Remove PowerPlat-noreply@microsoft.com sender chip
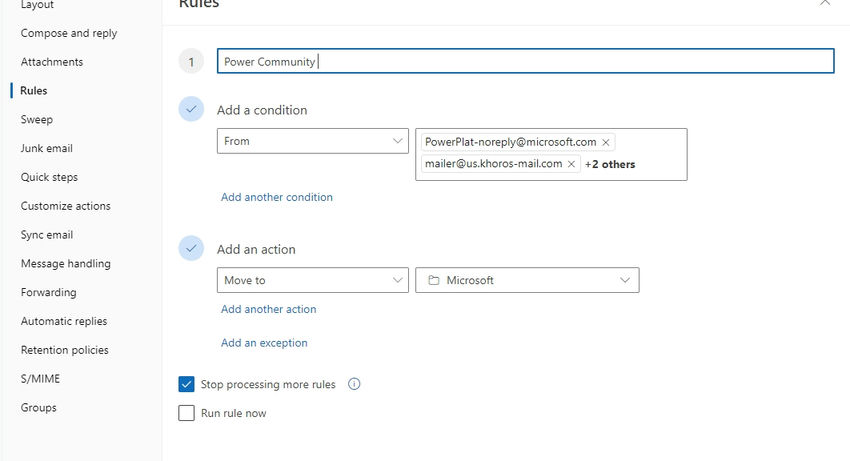This screenshot has height=461, width=850. click(x=606, y=142)
